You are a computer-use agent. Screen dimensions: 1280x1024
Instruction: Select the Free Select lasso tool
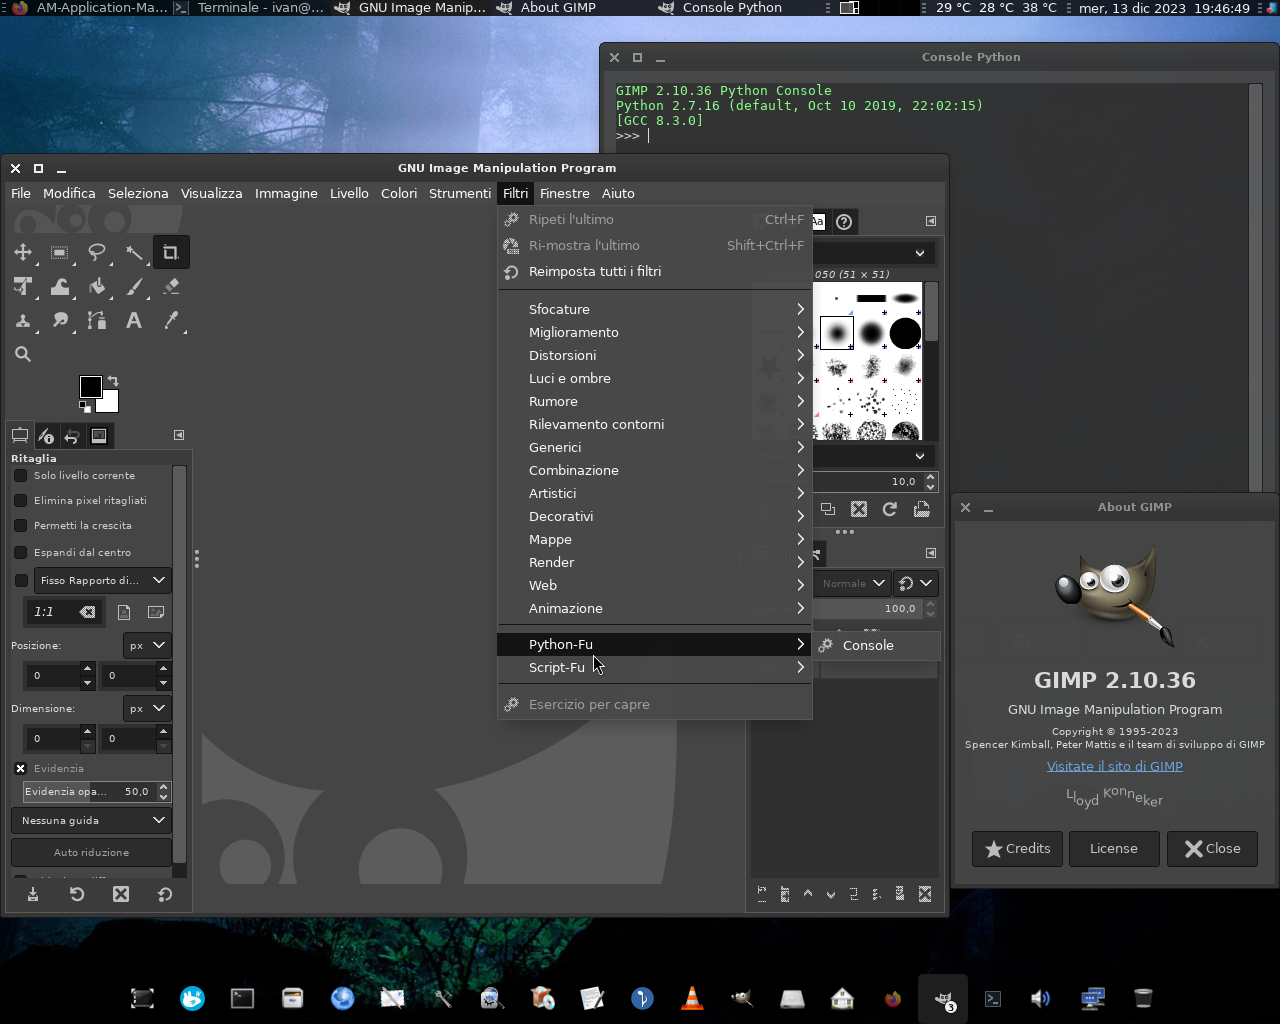click(97, 252)
